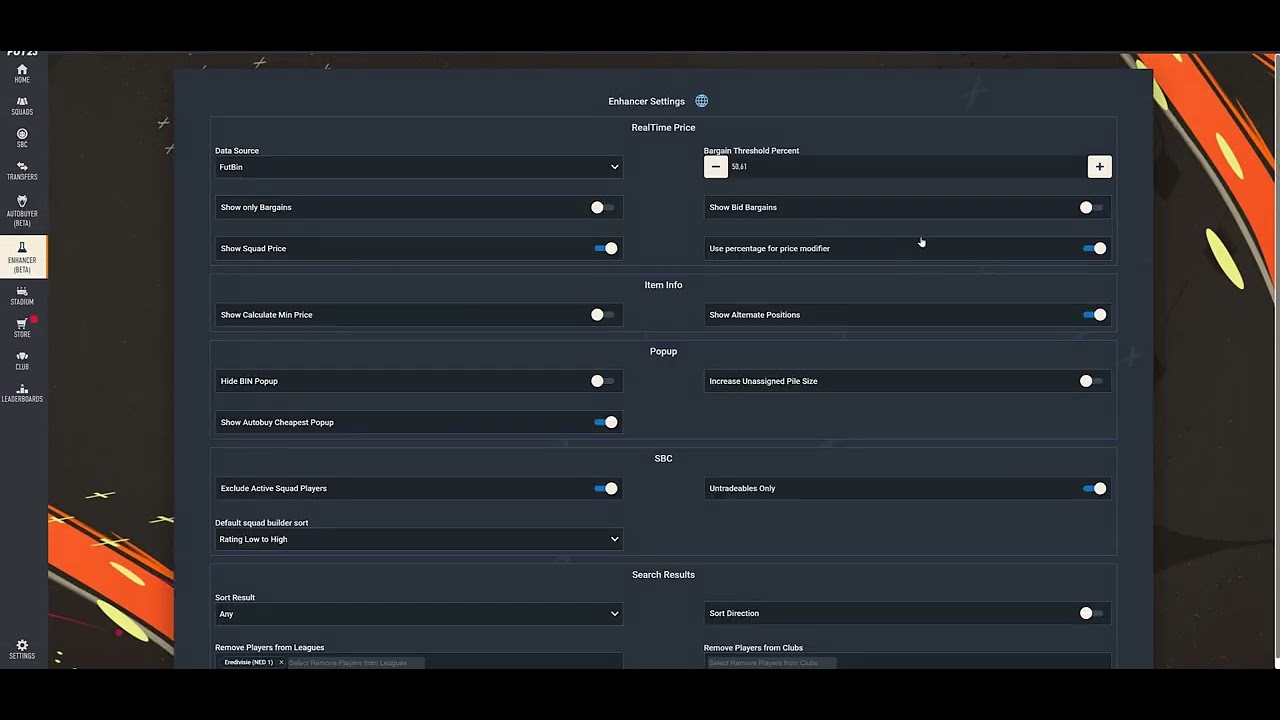Click the Bargain Threshold Percent value field
The width and height of the screenshot is (1280, 720).
coord(907,167)
